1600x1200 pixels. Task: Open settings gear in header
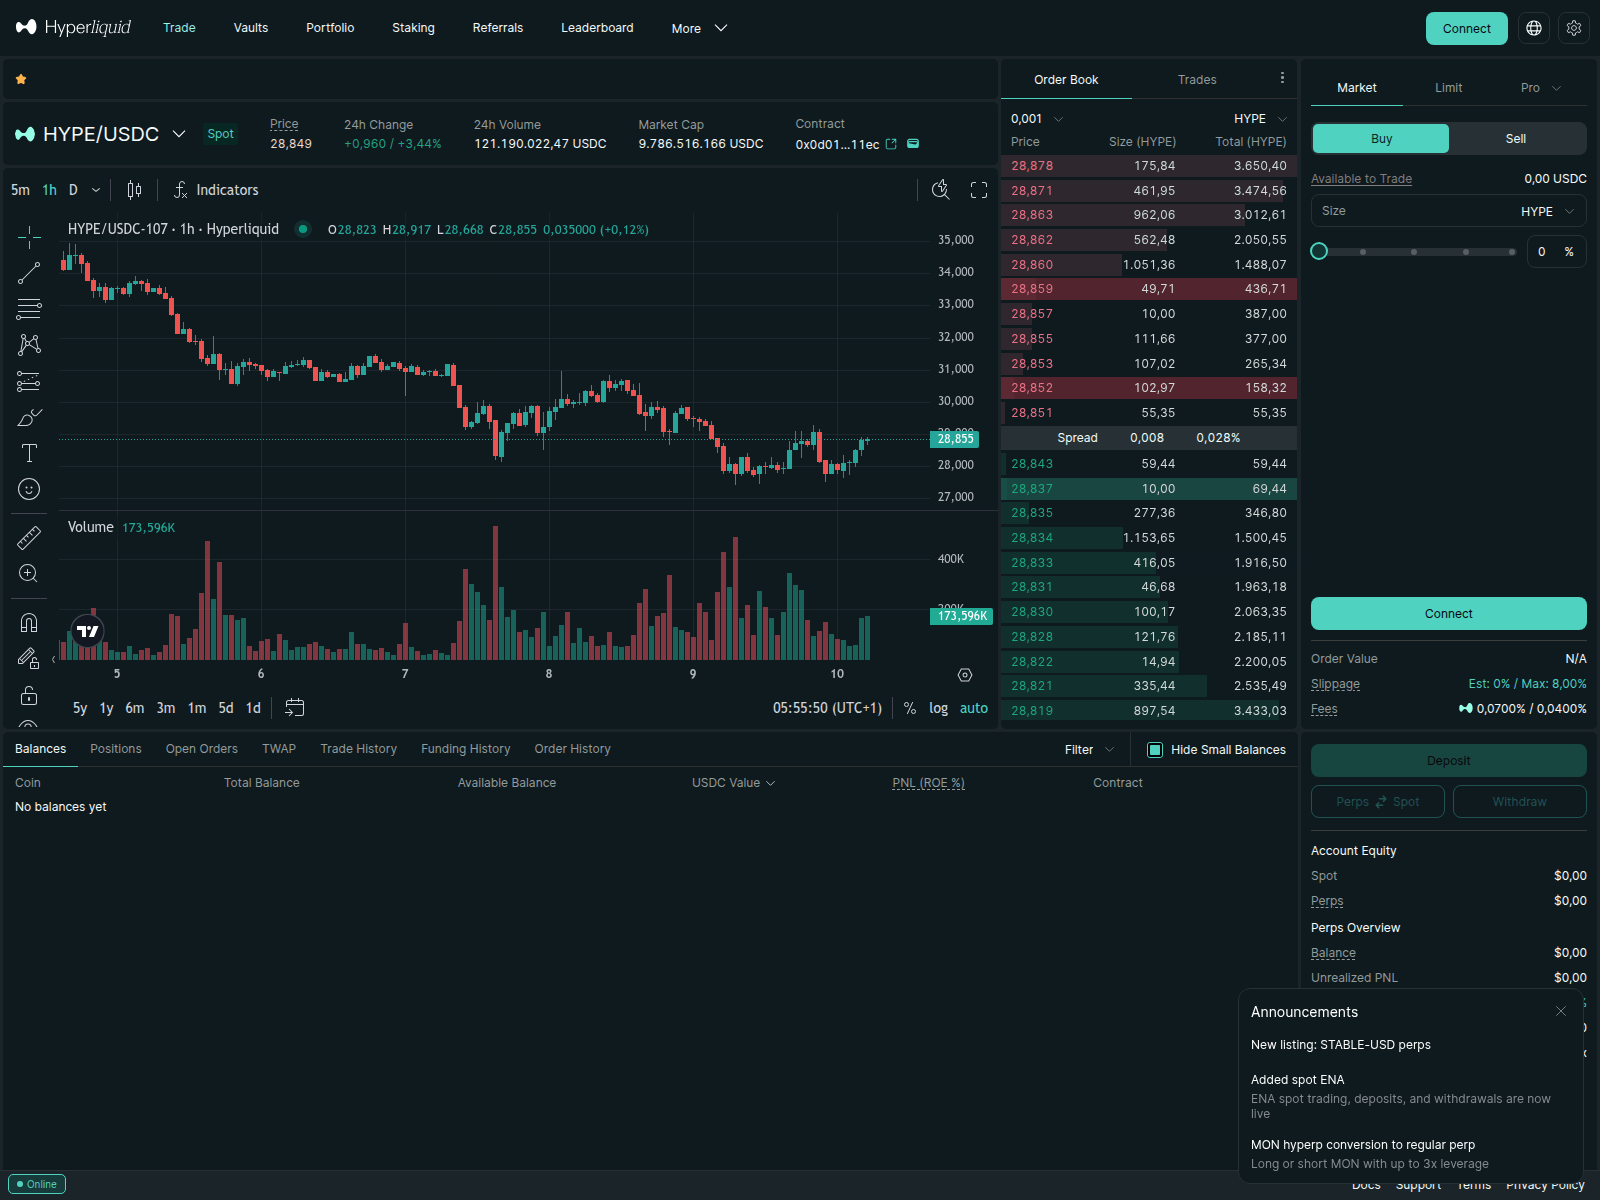(x=1574, y=28)
